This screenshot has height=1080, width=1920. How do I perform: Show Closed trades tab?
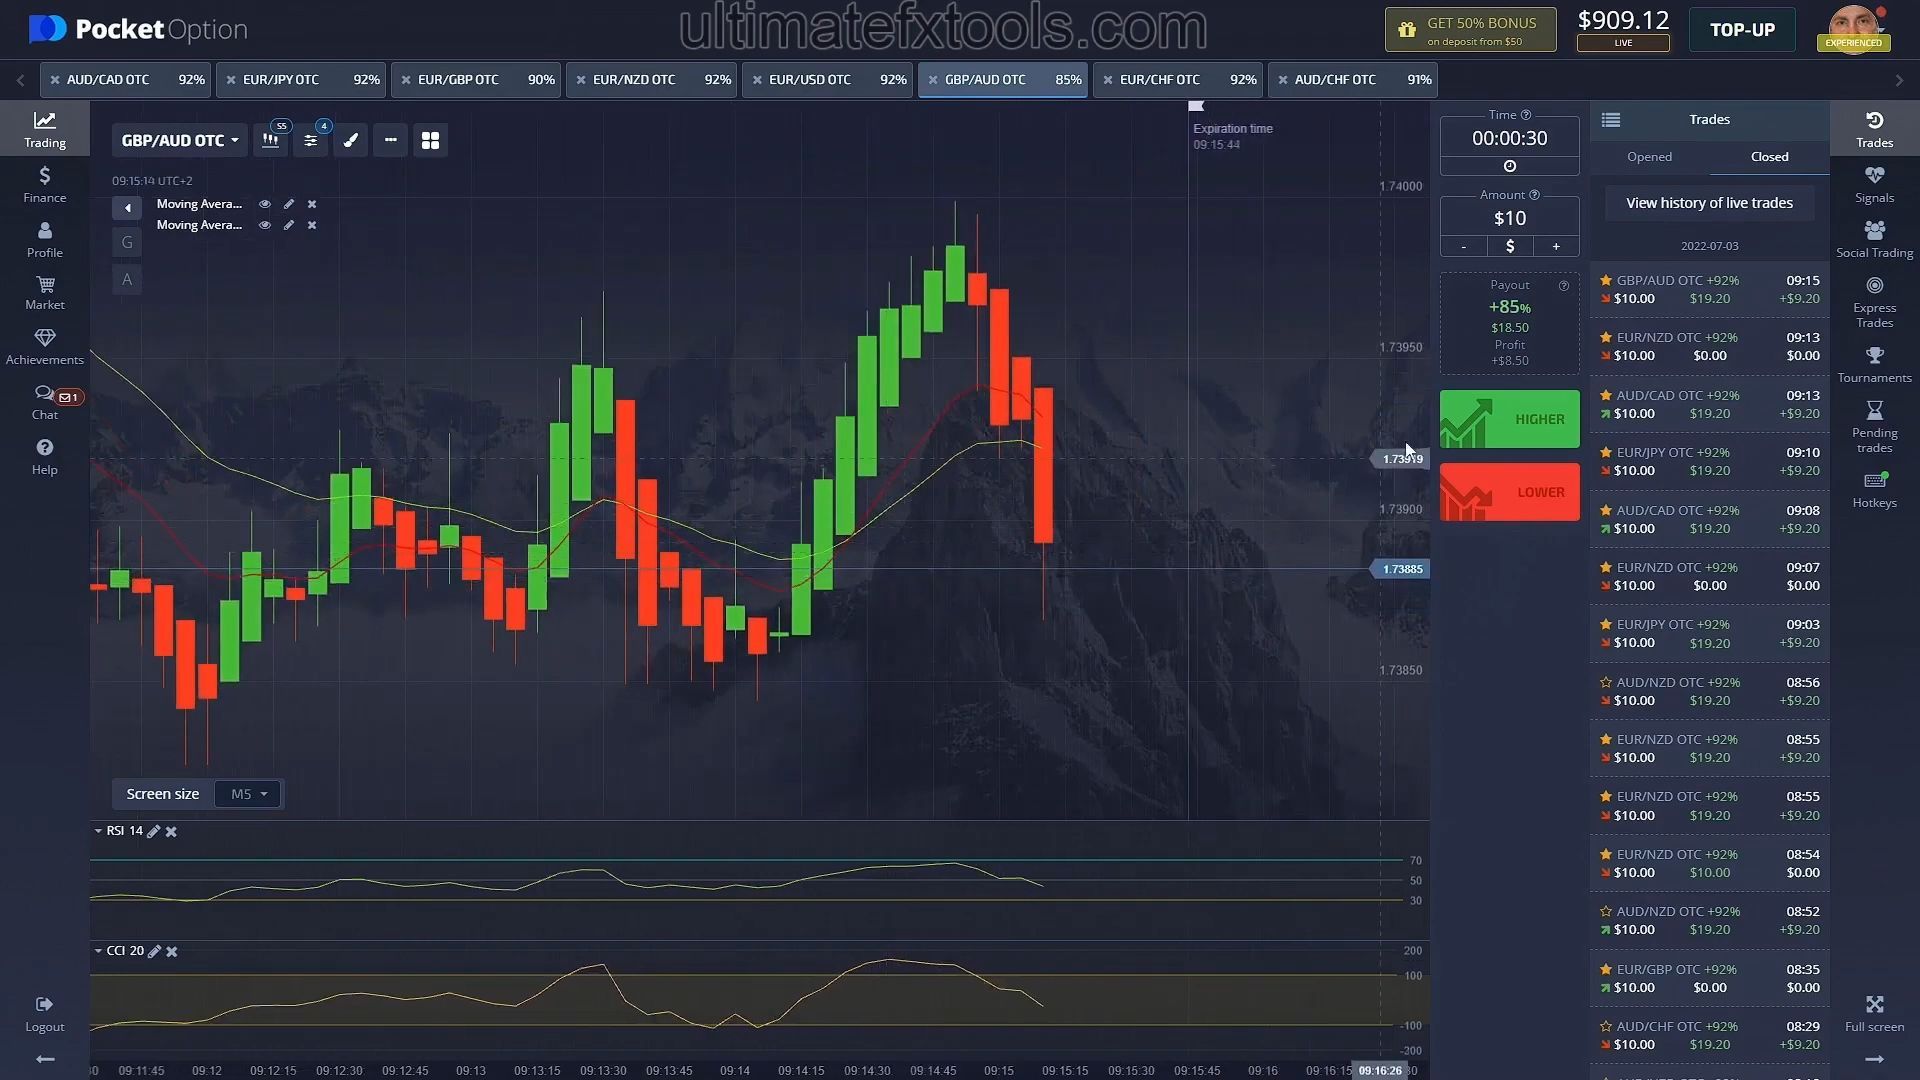pos(1769,157)
